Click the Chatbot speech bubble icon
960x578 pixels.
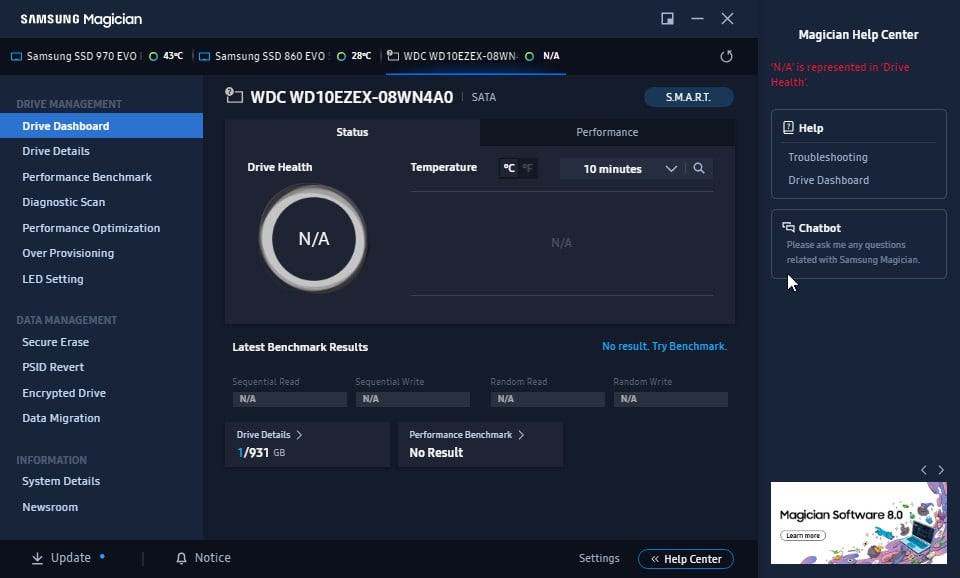[x=788, y=227]
